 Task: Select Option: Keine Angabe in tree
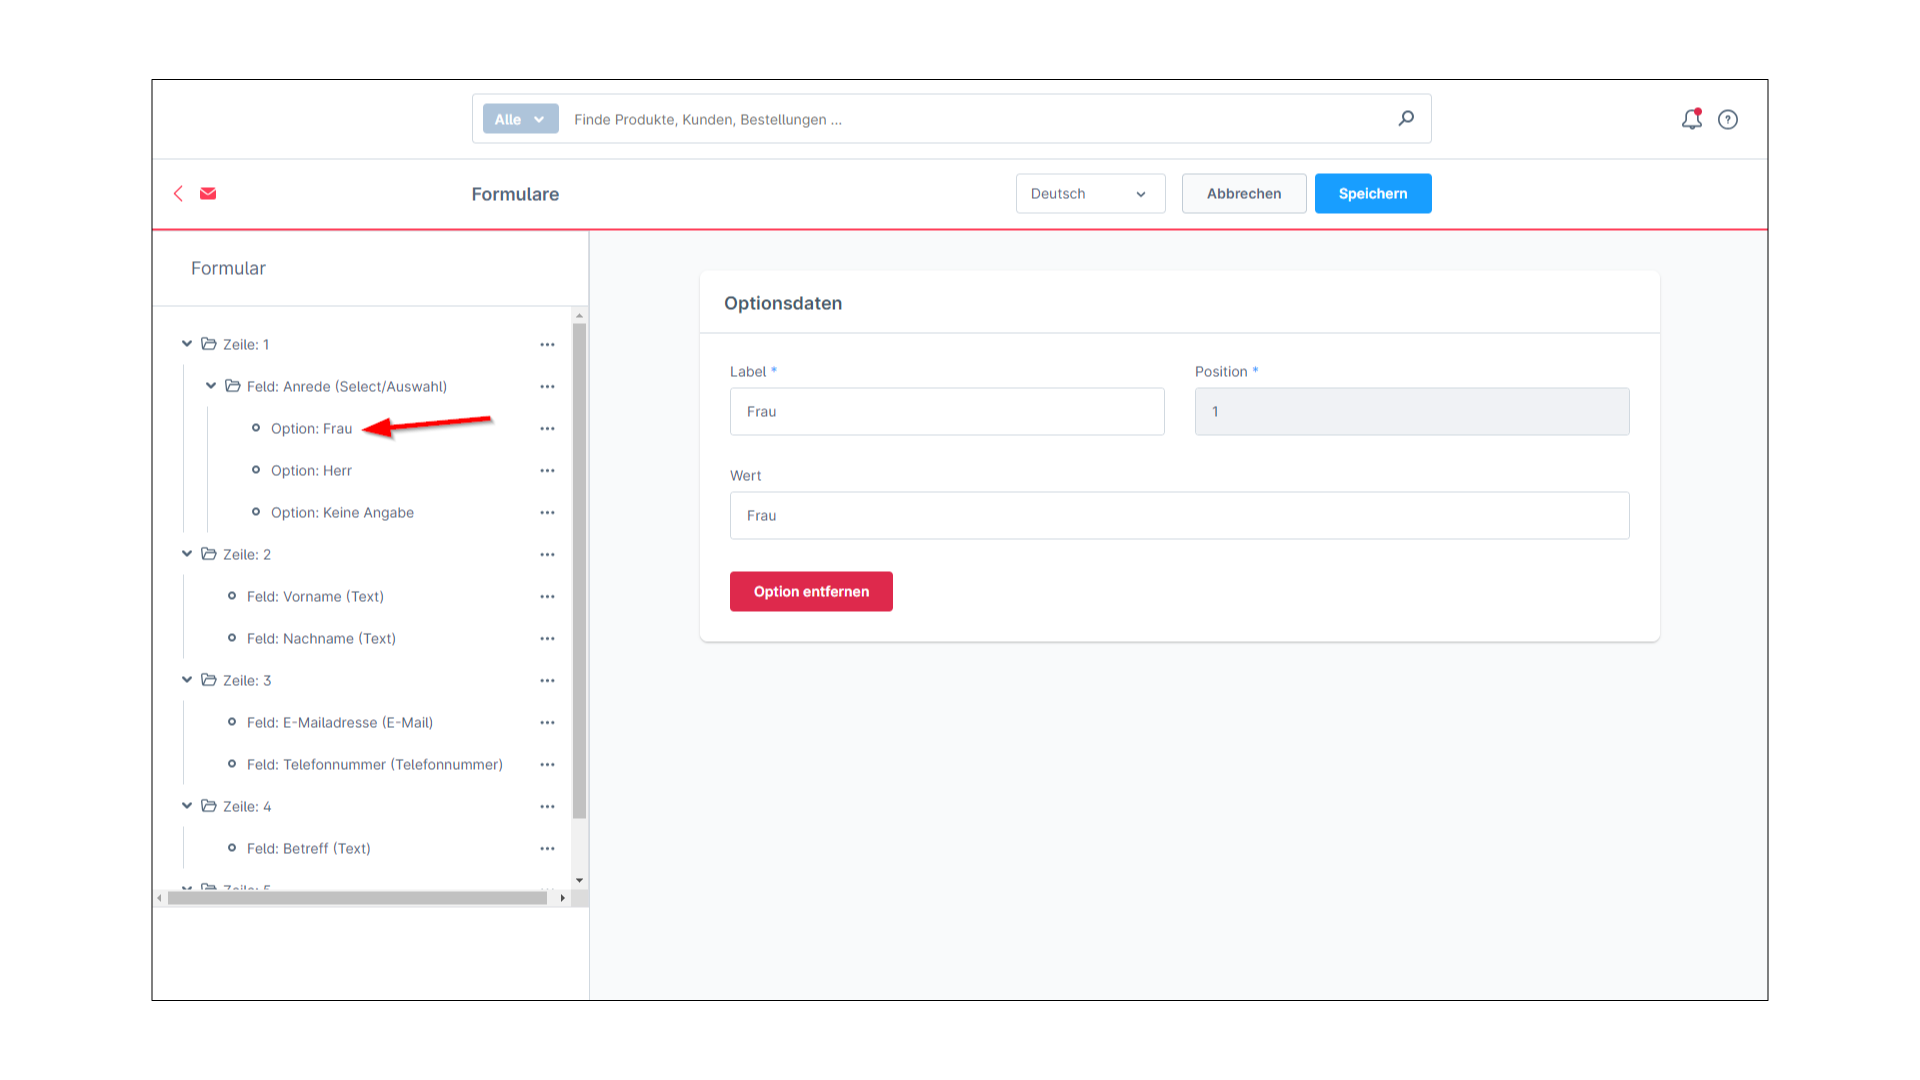tap(342, 513)
